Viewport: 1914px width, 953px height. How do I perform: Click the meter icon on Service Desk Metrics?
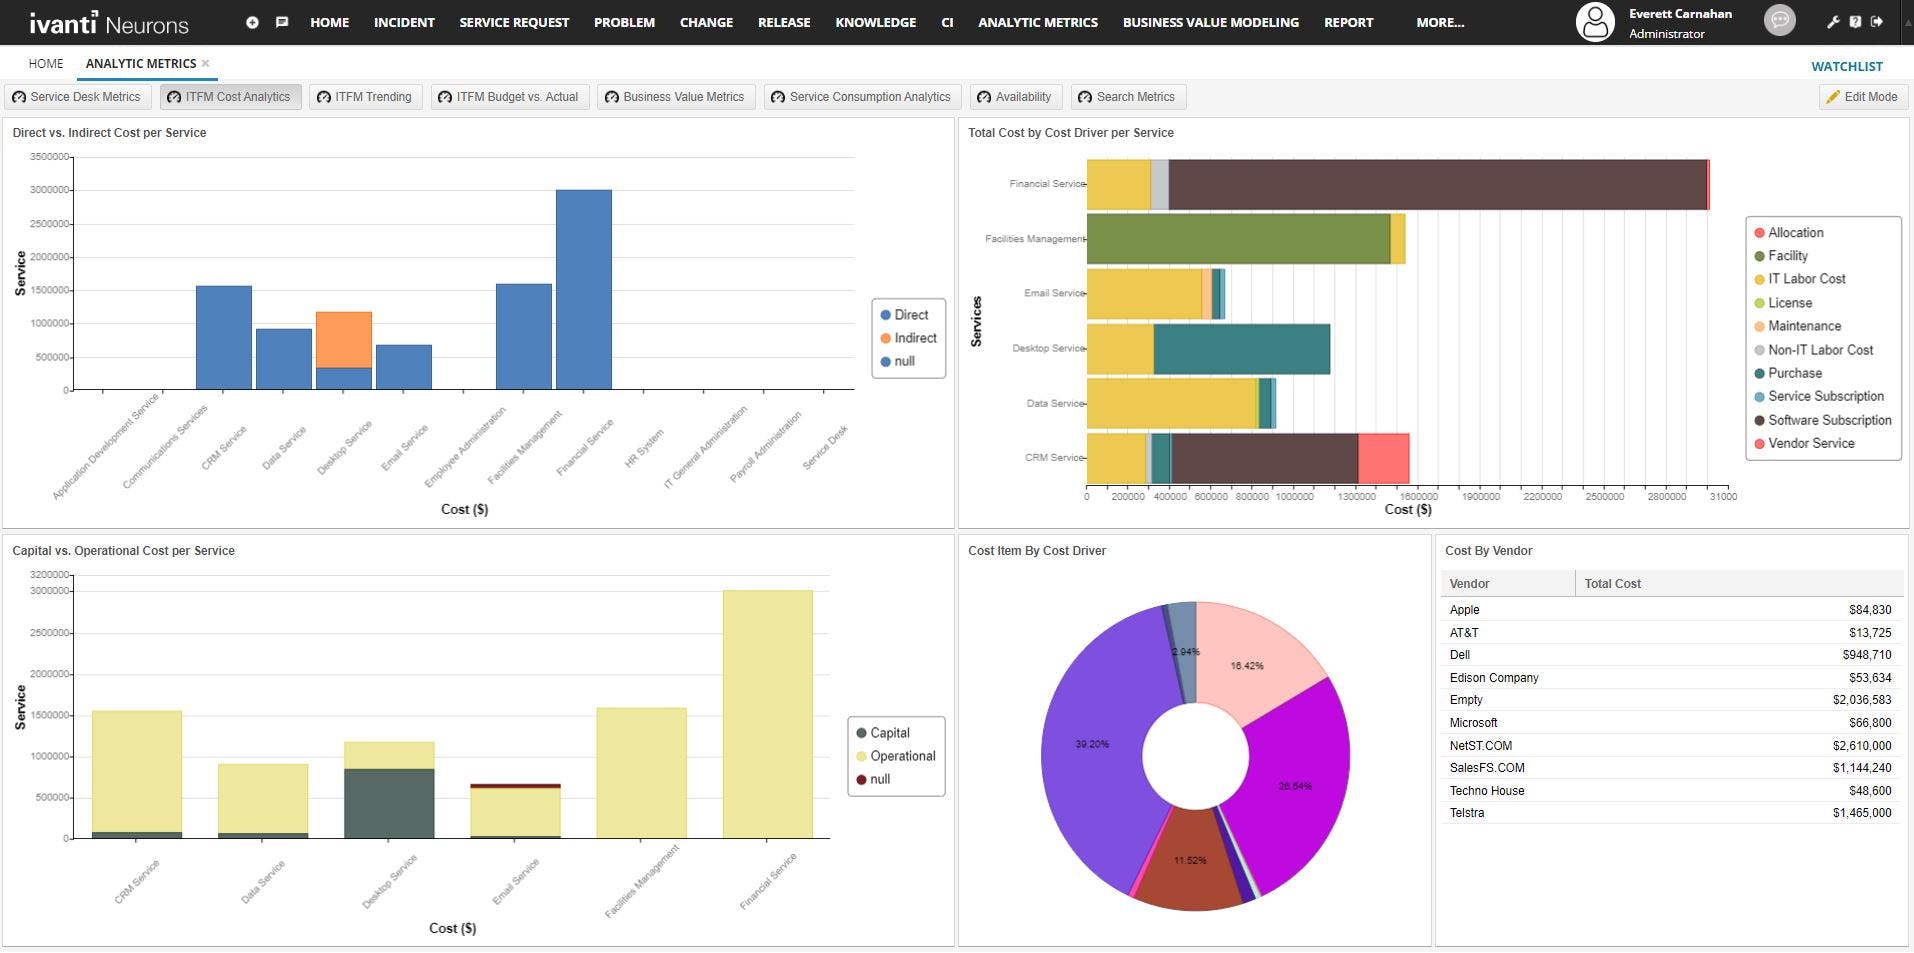(x=18, y=97)
